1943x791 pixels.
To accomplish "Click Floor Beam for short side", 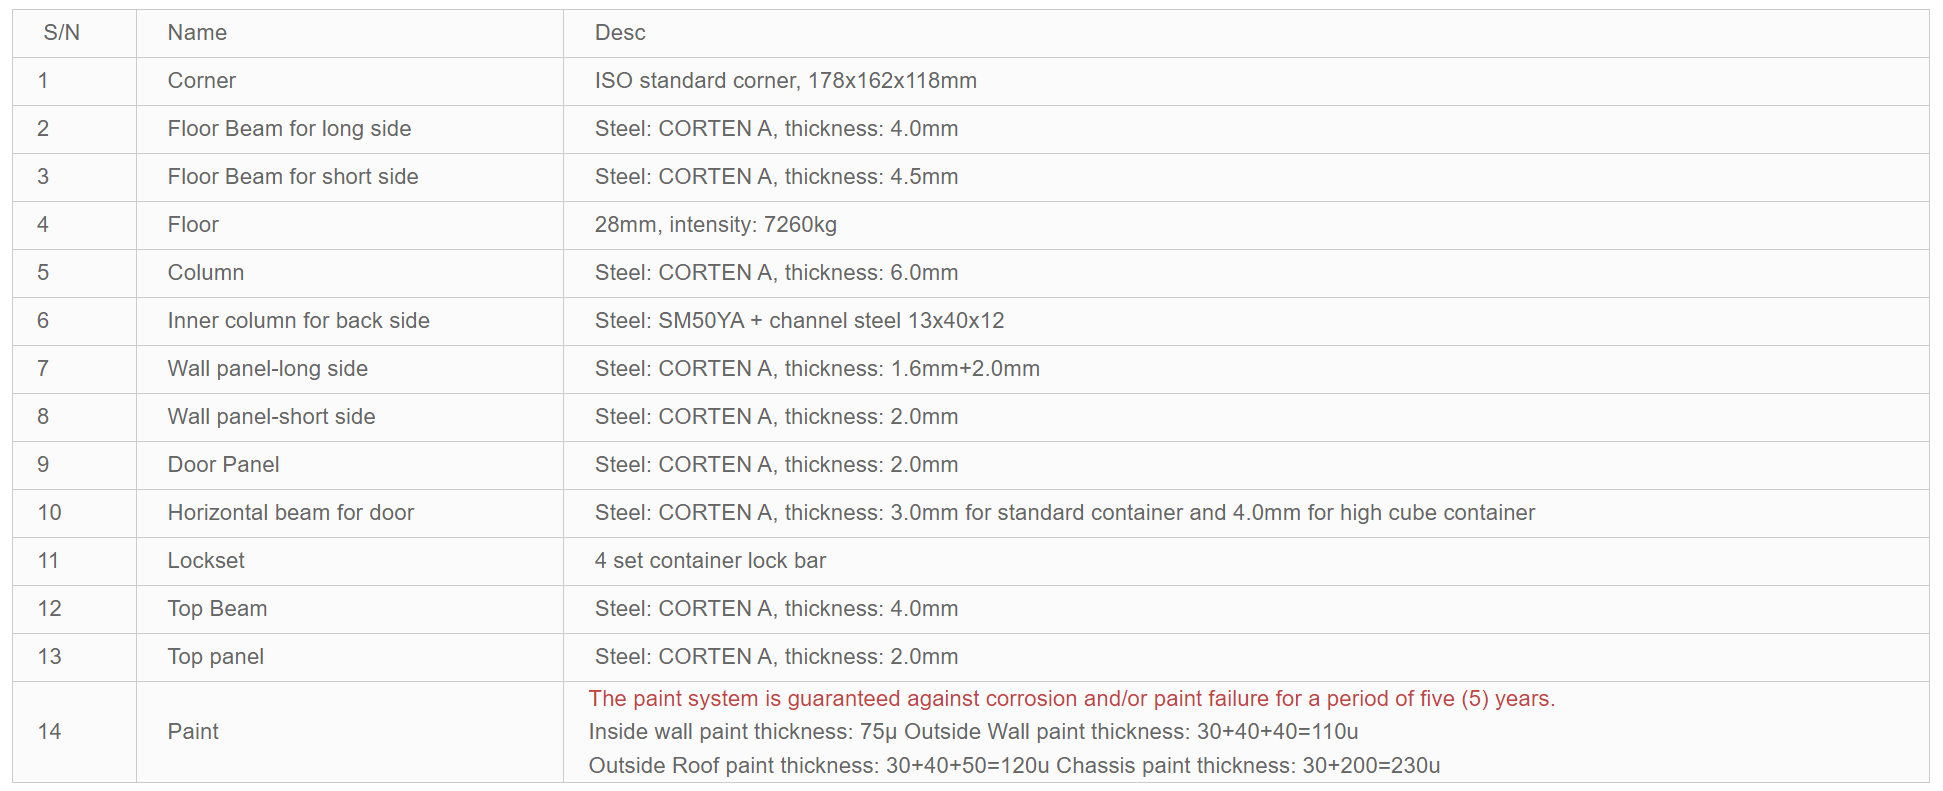I will point(293,177).
